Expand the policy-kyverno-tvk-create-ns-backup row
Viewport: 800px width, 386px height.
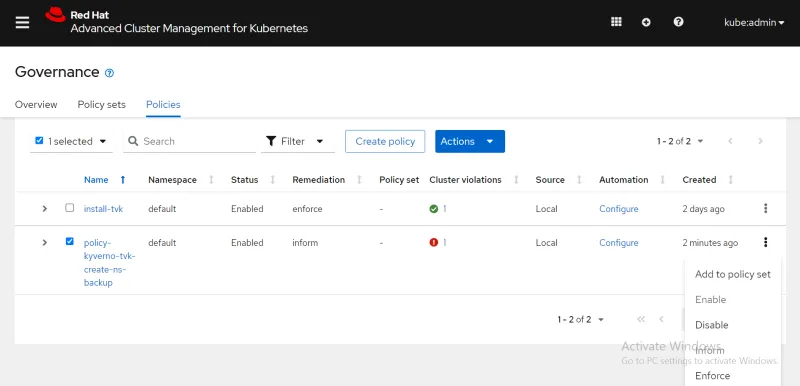pos(44,243)
